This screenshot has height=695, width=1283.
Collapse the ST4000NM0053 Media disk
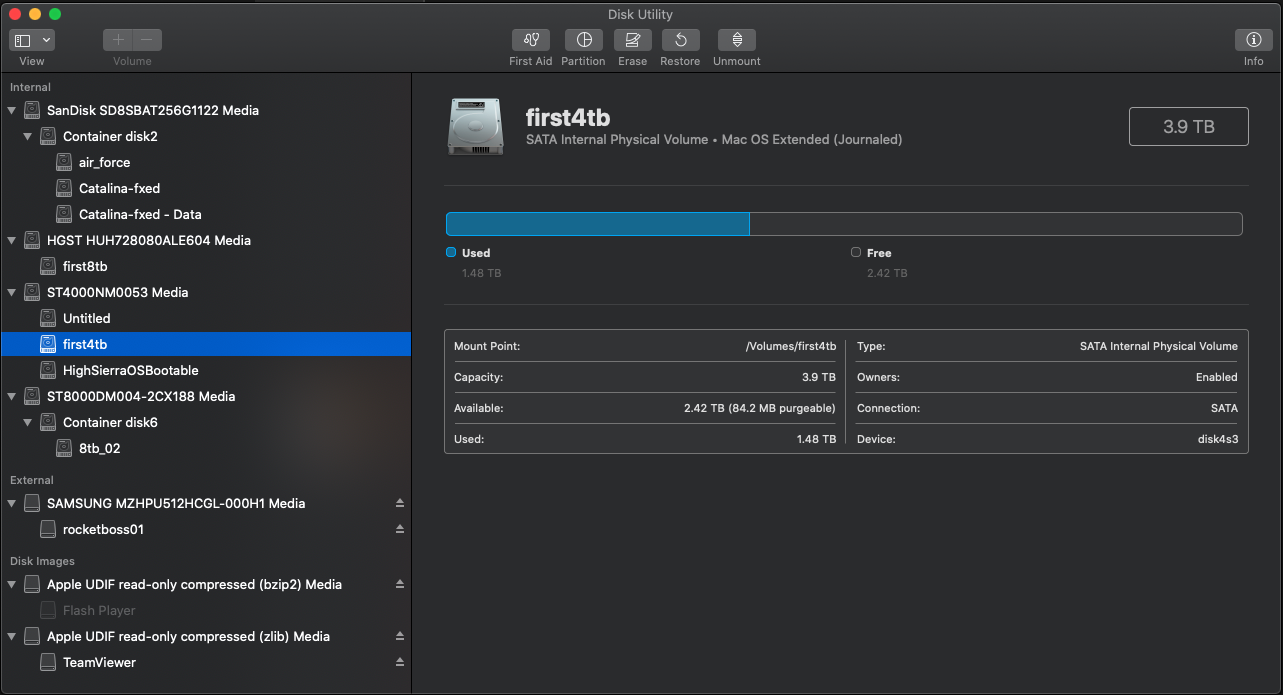[x=12, y=293]
